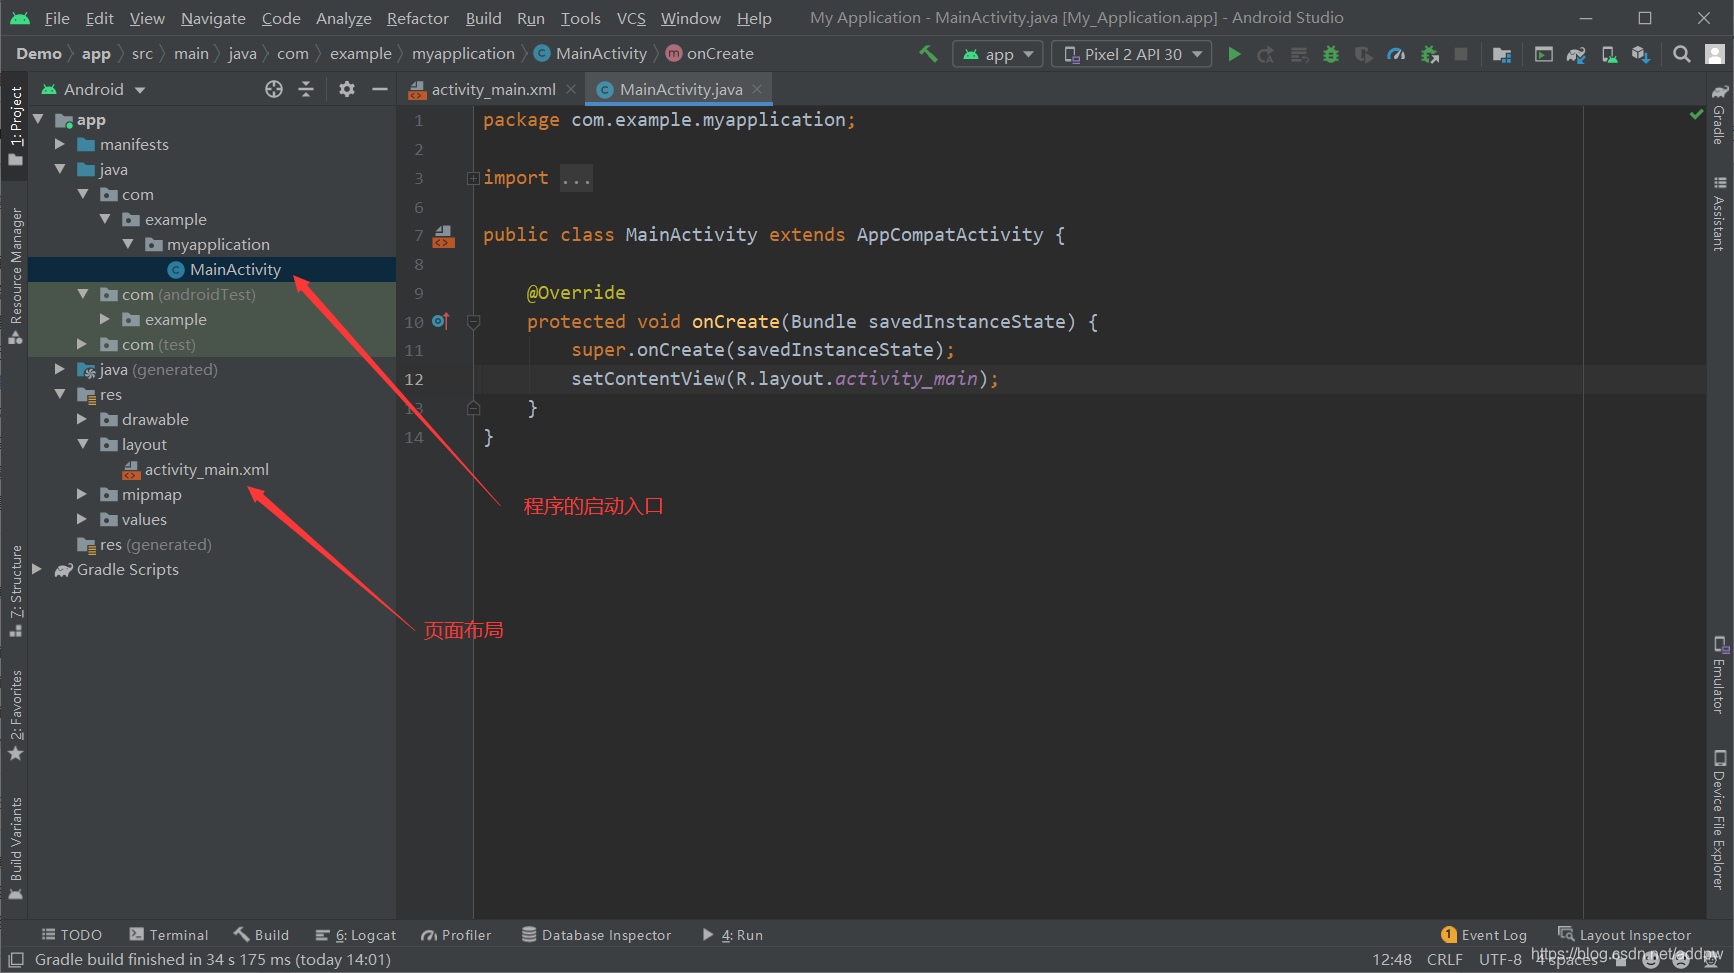Click the Run with Coverage icon
1734x973 pixels.
pos(1363,54)
